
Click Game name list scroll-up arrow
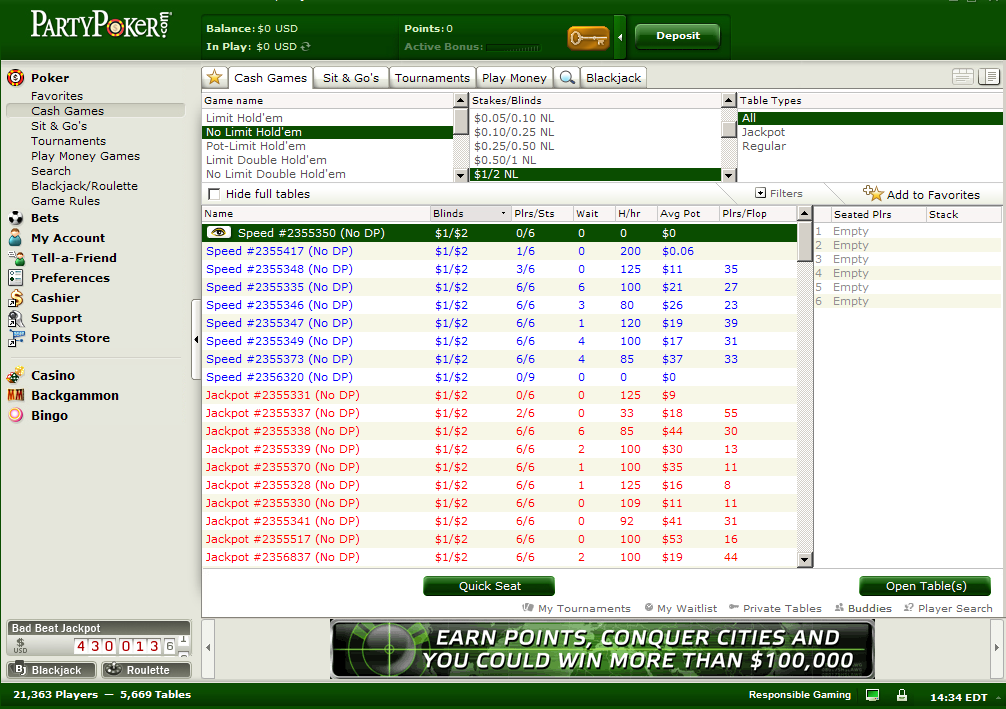(460, 100)
